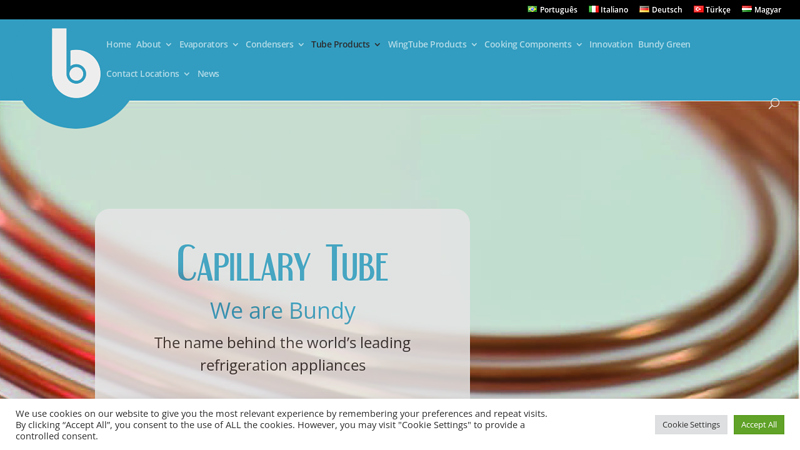Open Cookie Settings
800x450 pixels.
pyautogui.click(x=691, y=424)
